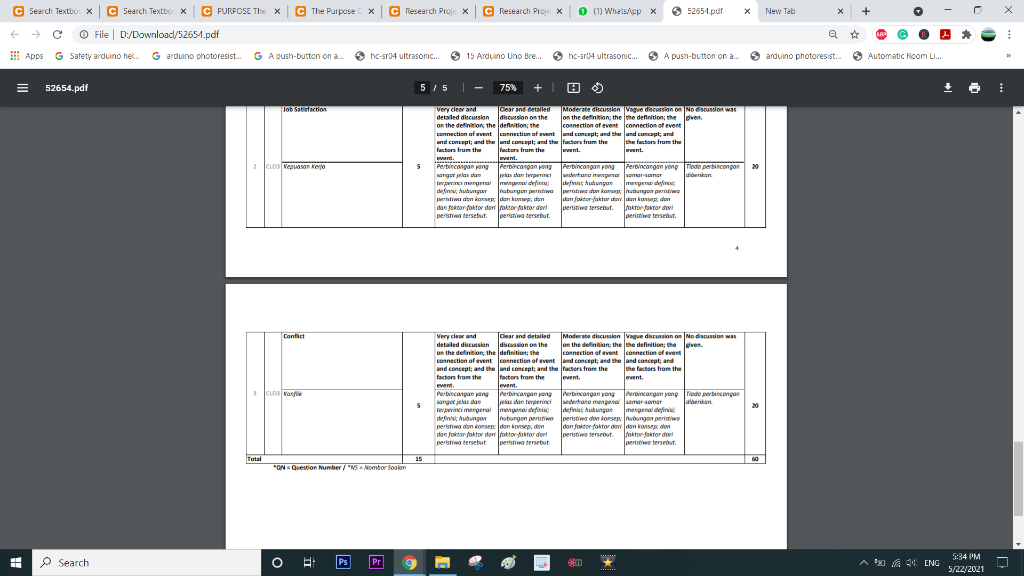Click the volume icon in system tray
This screenshot has height=576, width=1024.
(x=912, y=563)
